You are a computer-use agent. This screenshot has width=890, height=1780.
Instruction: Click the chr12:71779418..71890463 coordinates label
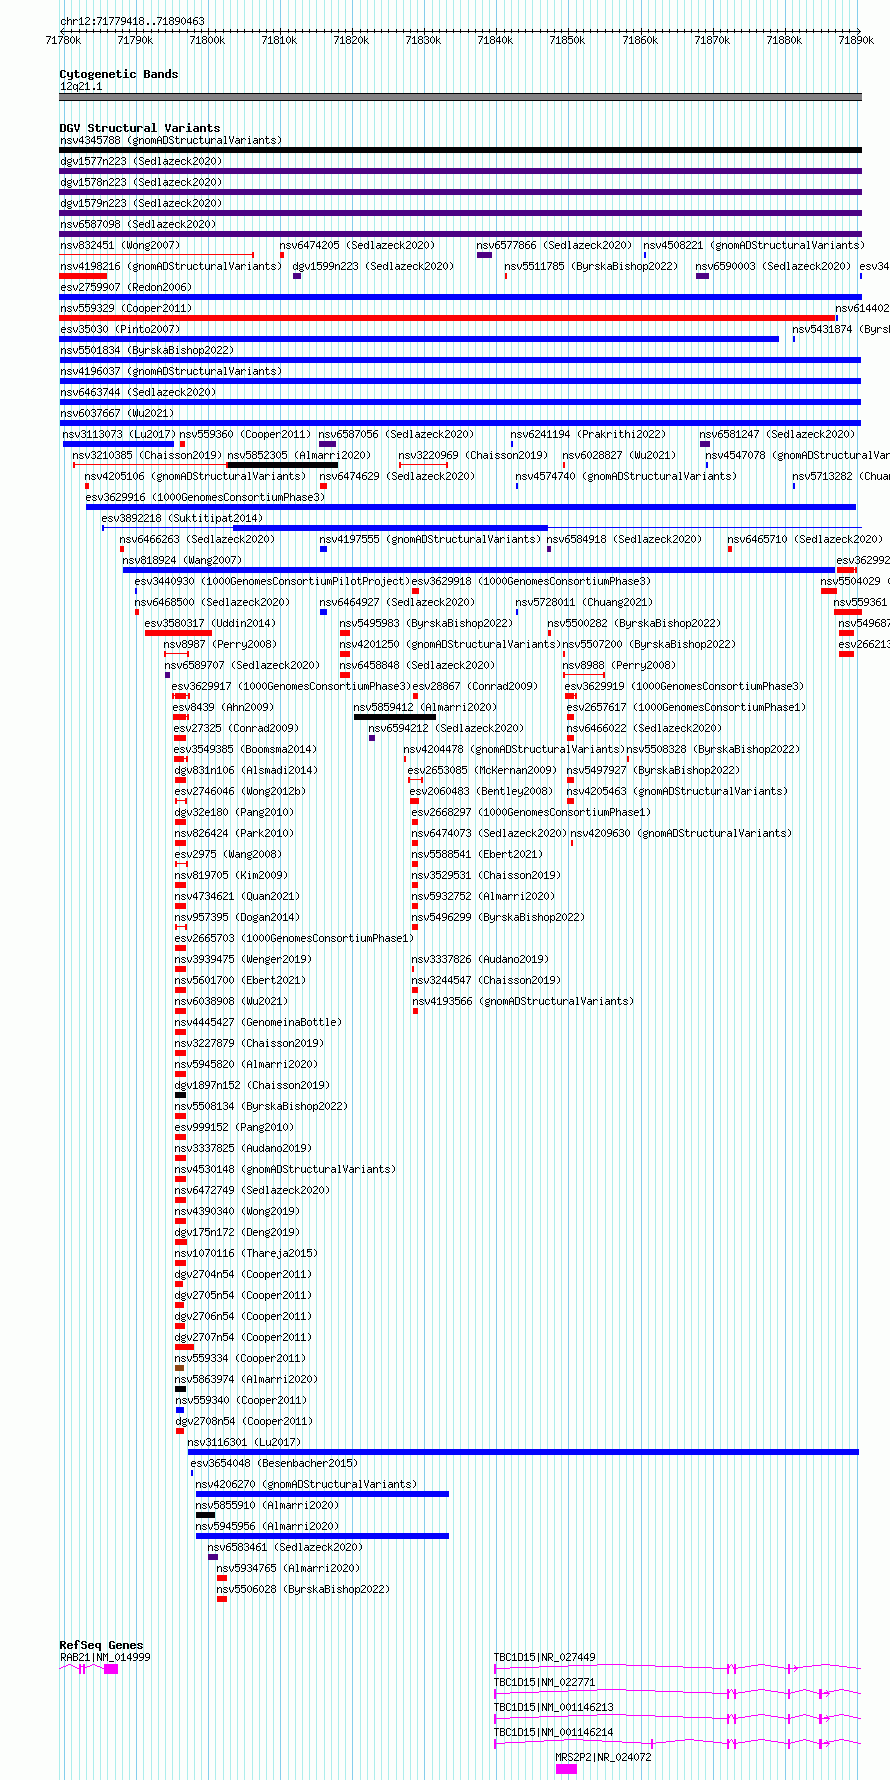[132, 21]
